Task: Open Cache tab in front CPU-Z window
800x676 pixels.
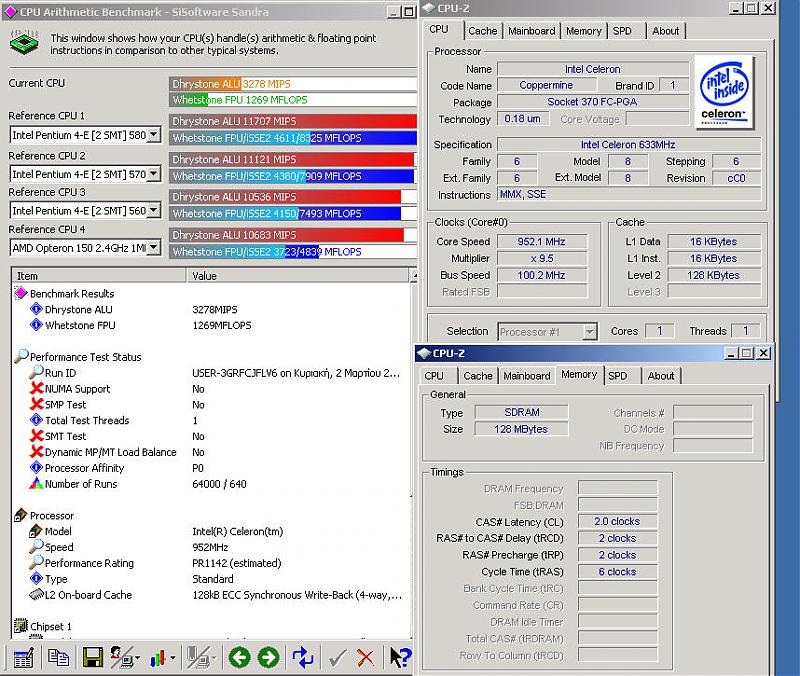Action: click(478, 376)
